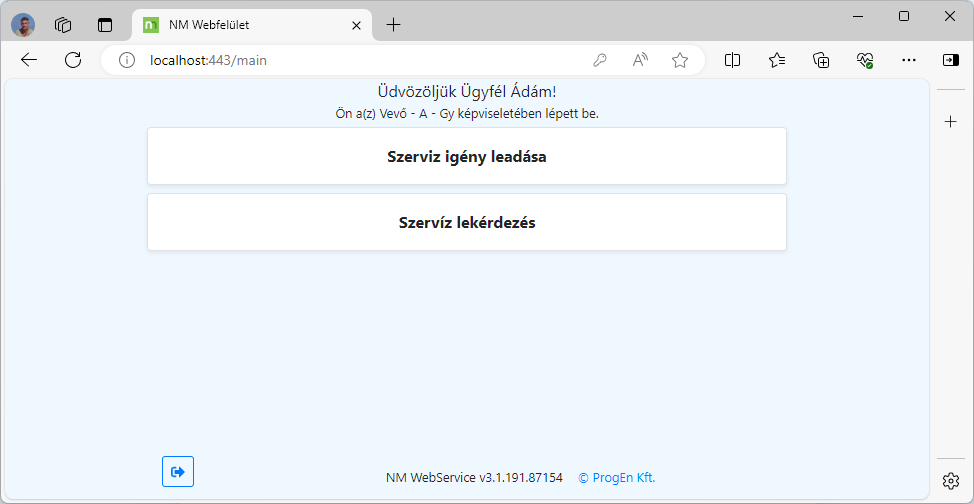974x504 pixels.
Task: Refresh the current page
Action: pos(73,60)
